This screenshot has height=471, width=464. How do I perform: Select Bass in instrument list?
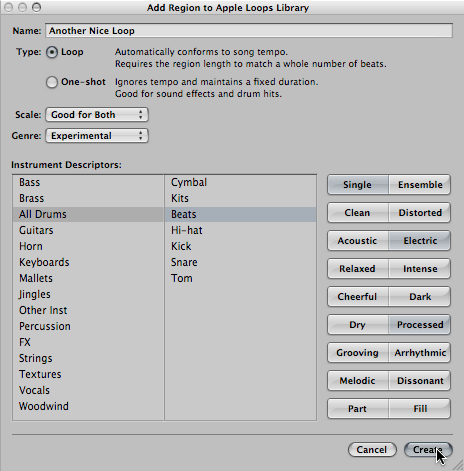(x=88, y=182)
